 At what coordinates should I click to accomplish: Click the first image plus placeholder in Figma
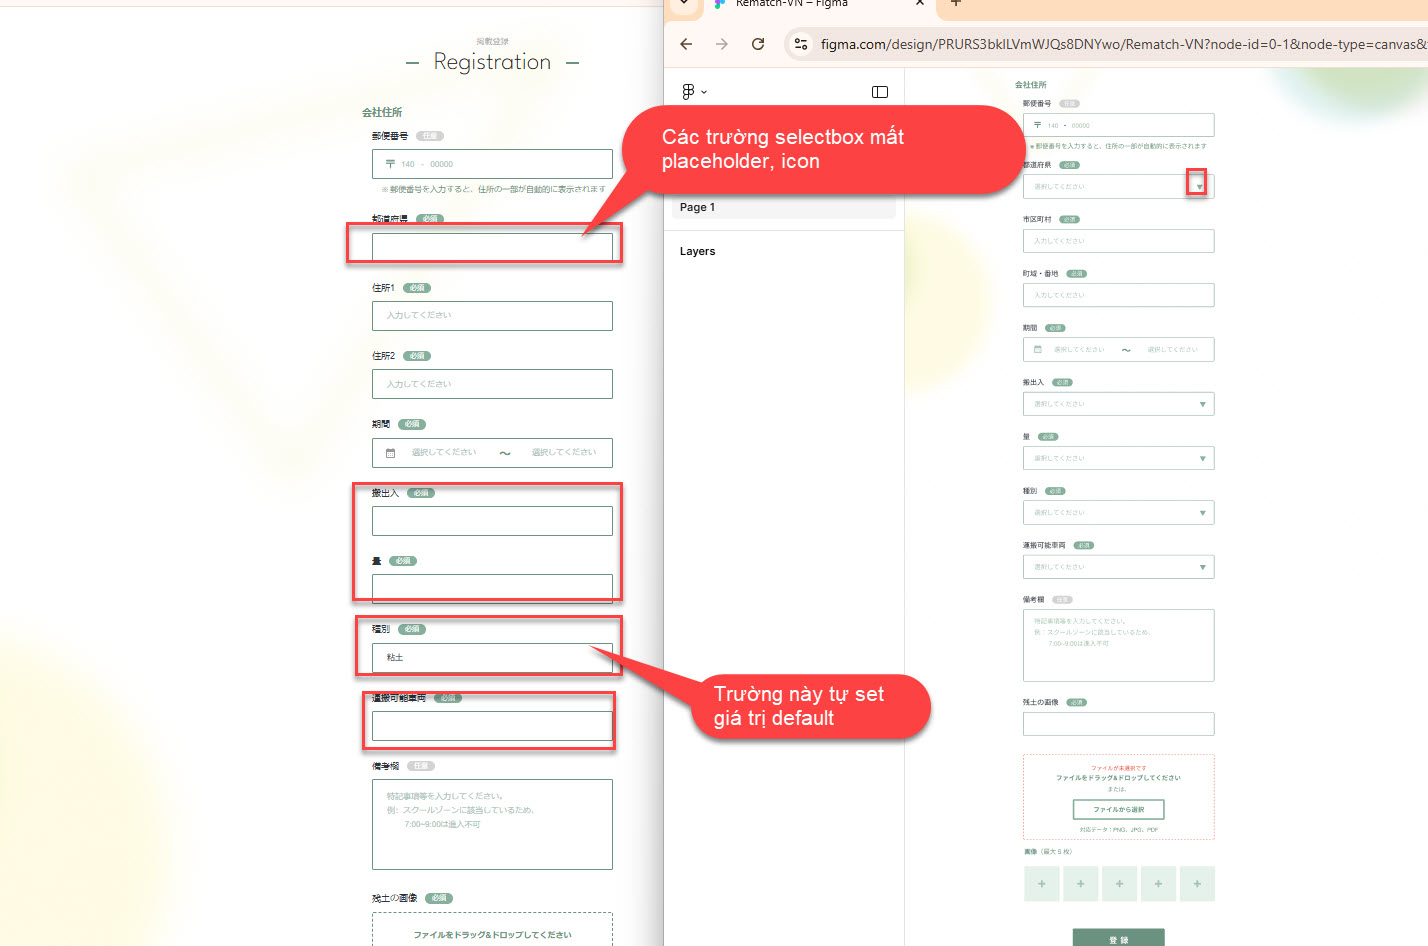point(1041,884)
